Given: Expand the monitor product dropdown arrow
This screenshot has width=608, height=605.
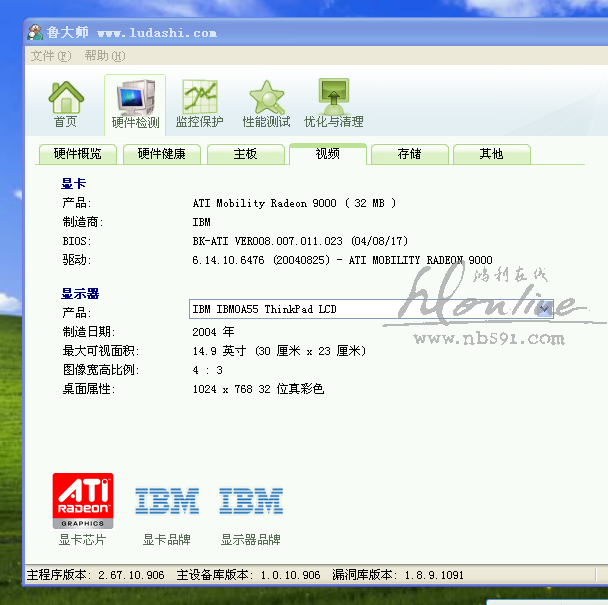Looking at the screenshot, I should [544, 309].
